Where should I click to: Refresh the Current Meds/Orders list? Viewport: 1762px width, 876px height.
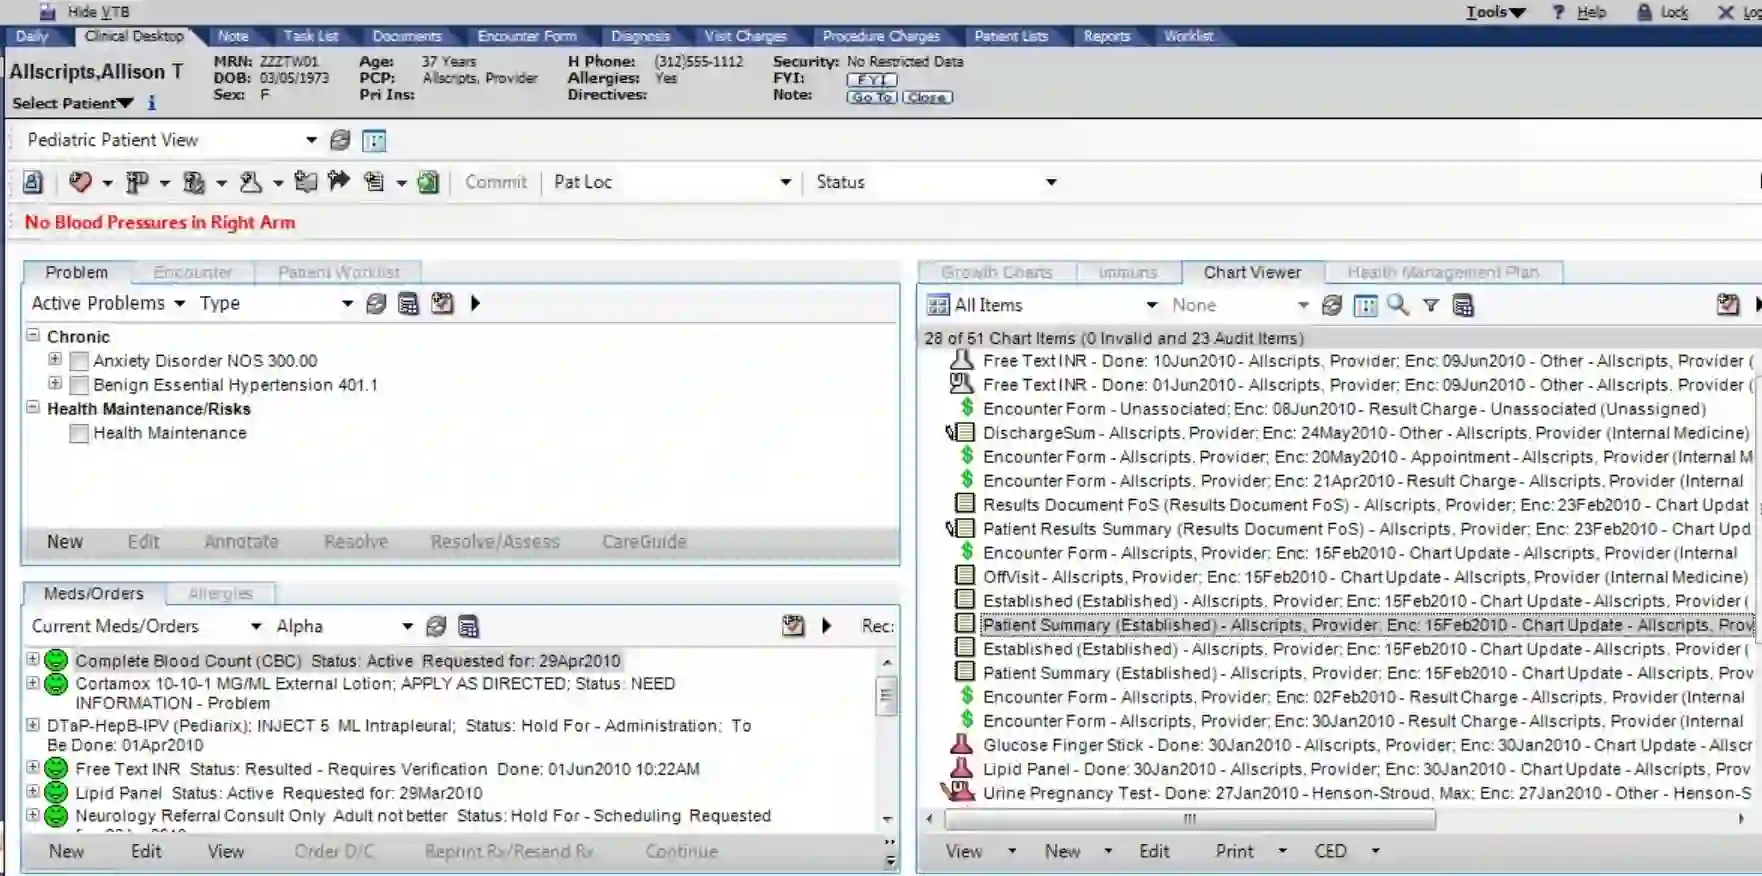click(436, 626)
